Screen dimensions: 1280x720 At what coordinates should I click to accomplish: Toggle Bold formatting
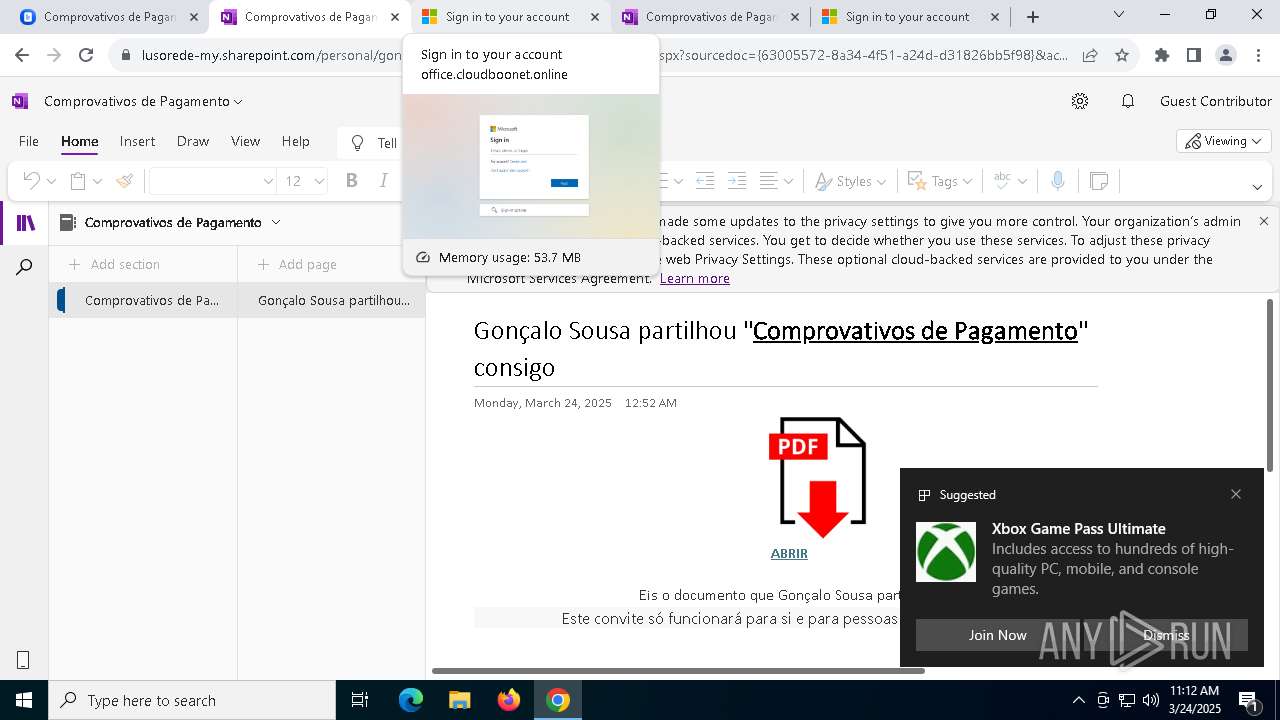point(351,181)
